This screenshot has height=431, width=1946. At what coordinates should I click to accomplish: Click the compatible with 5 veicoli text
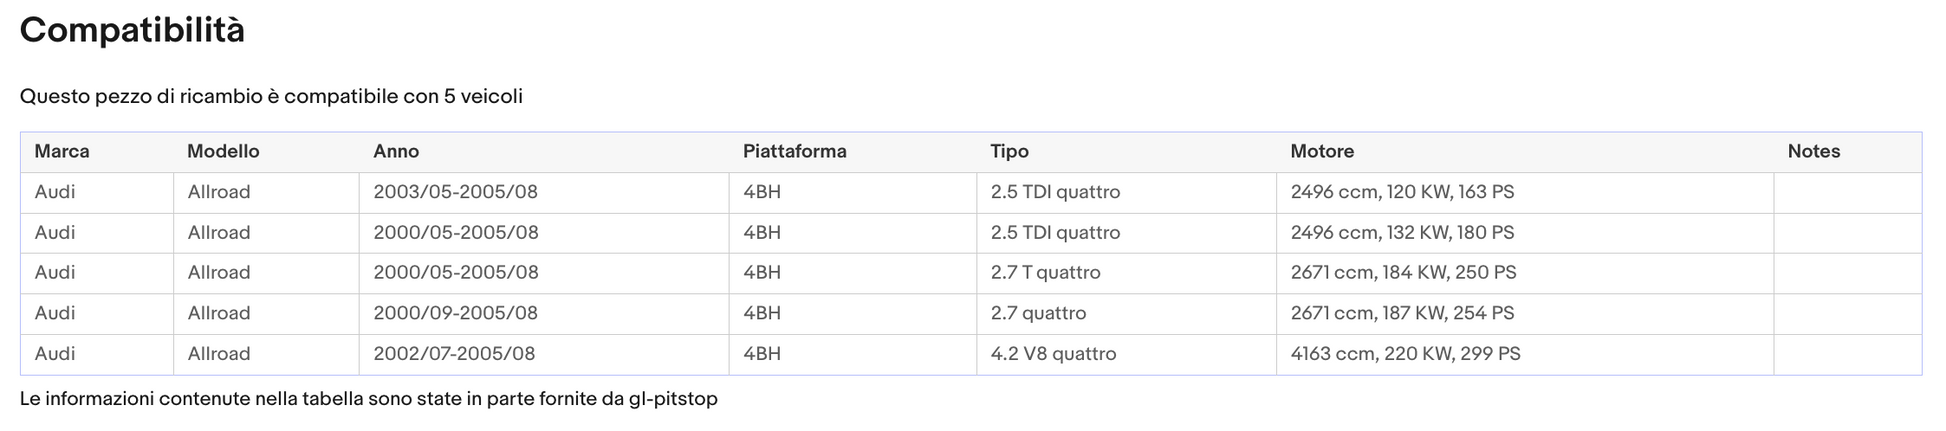pos(271,96)
